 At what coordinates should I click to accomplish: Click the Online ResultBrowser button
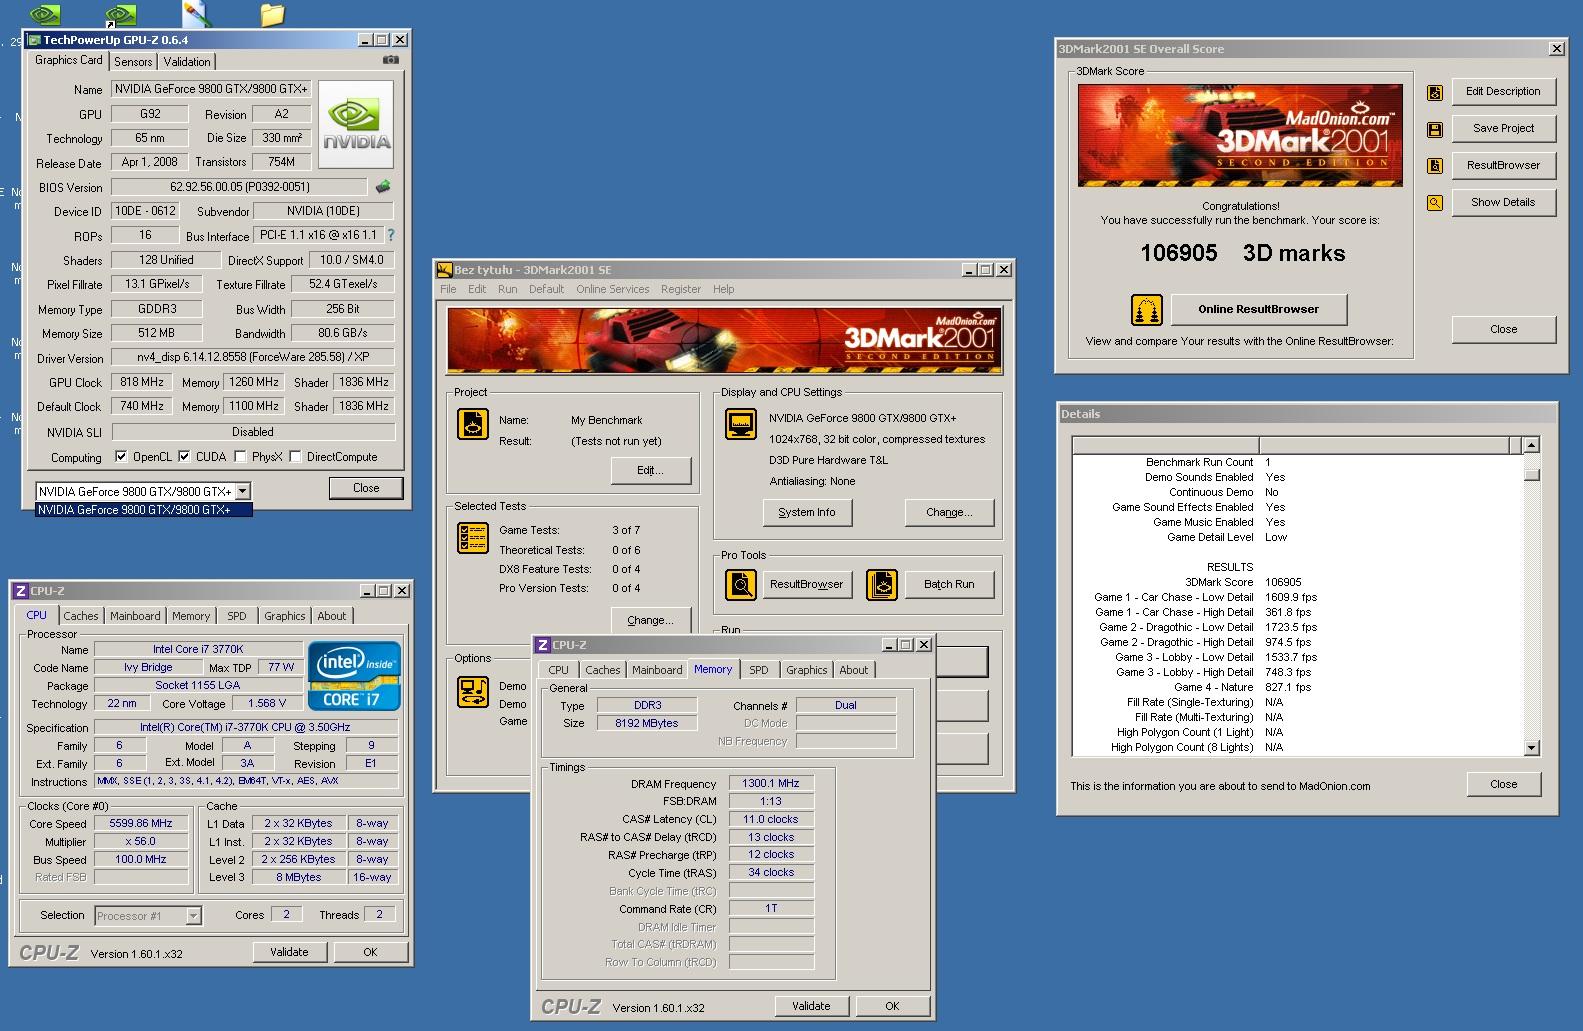pos(1258,309)
